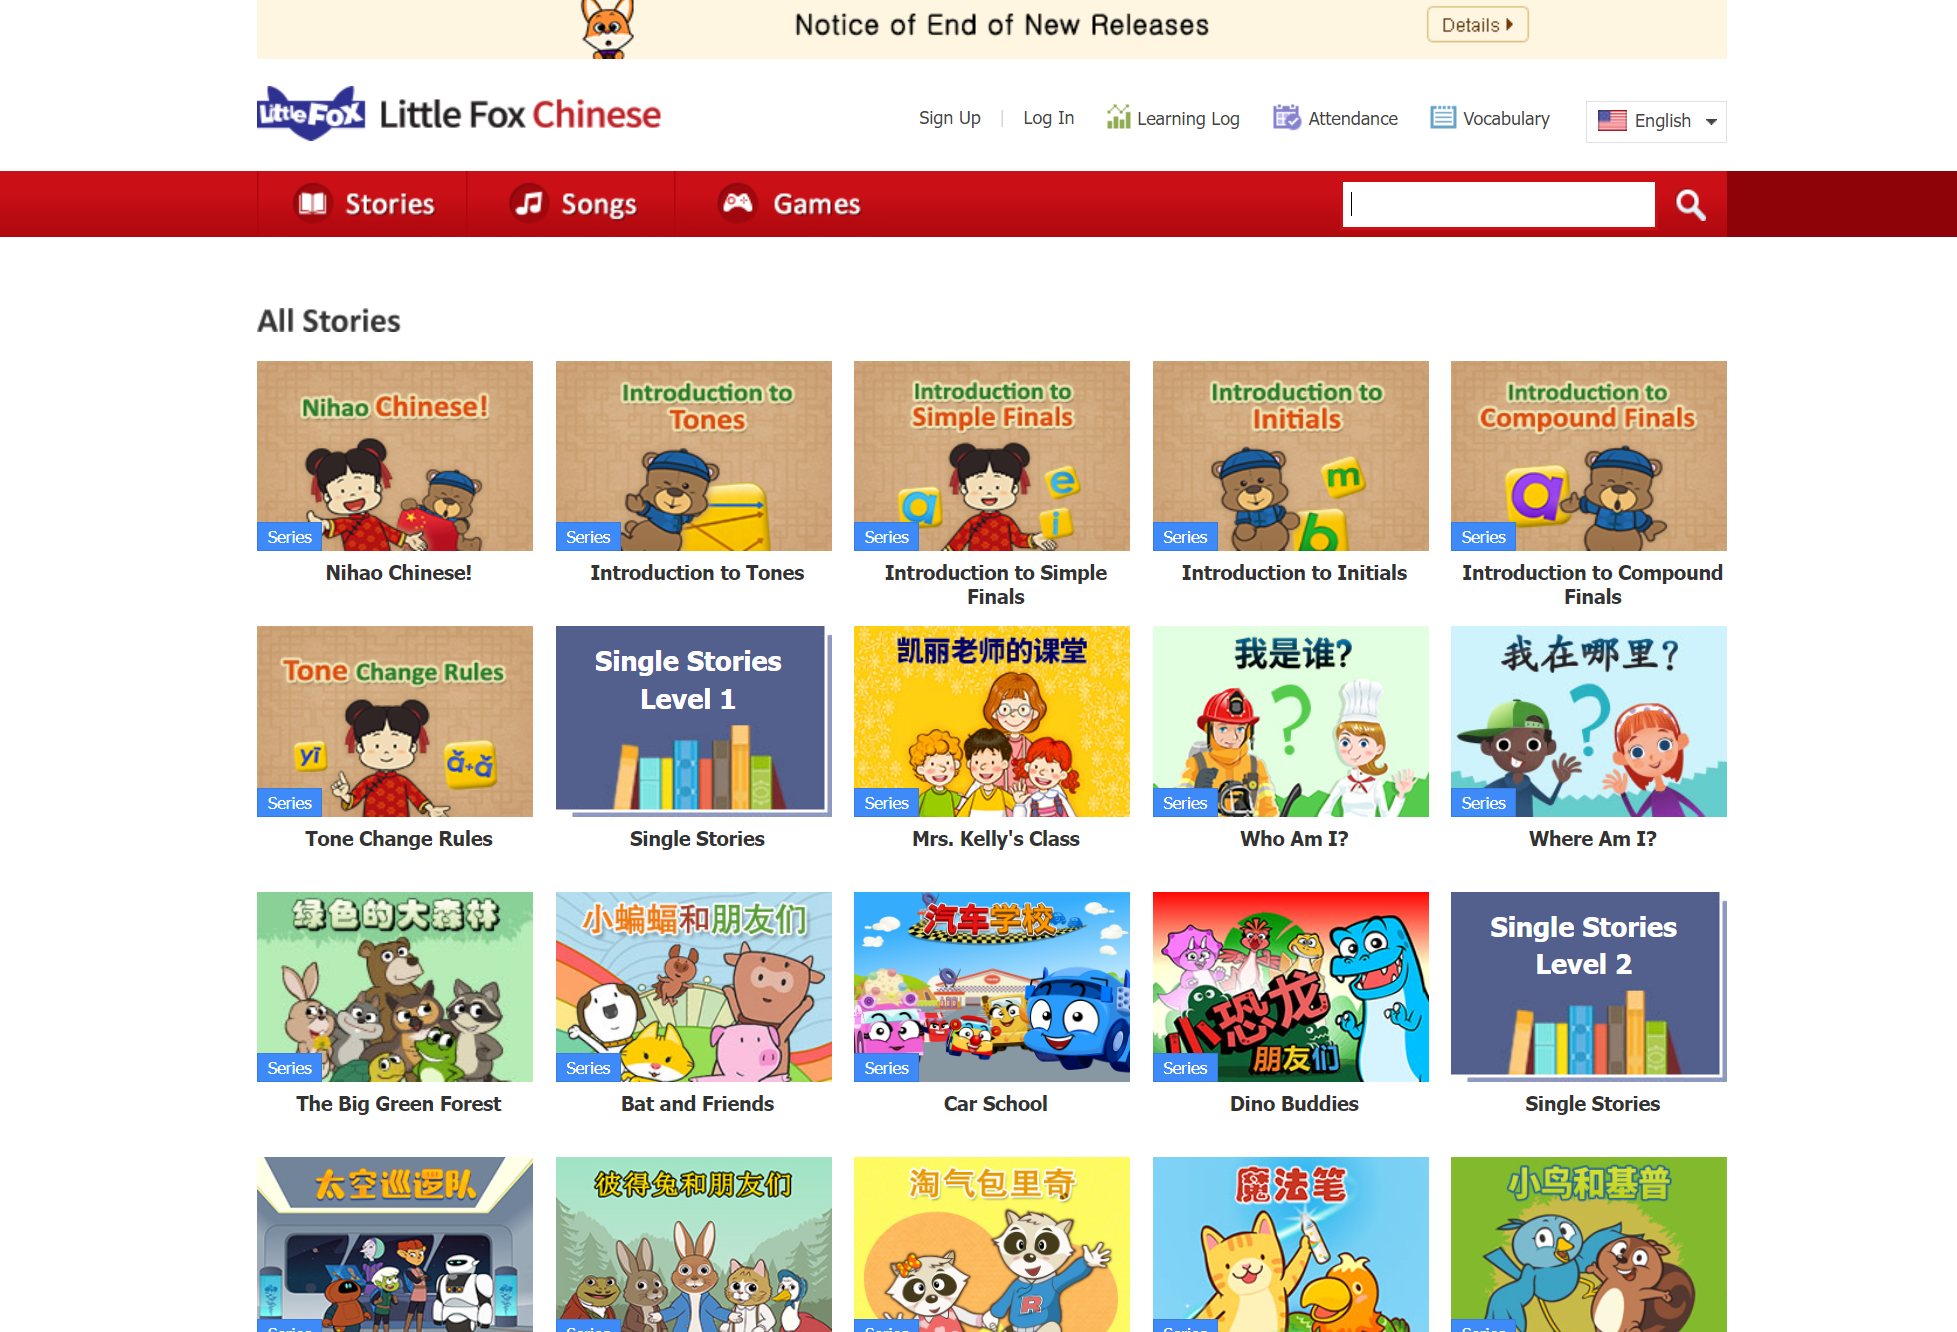This screenshot has width=1957, height=1332.
Task: Click the Songs music note icon
Action: click(529, 203)
